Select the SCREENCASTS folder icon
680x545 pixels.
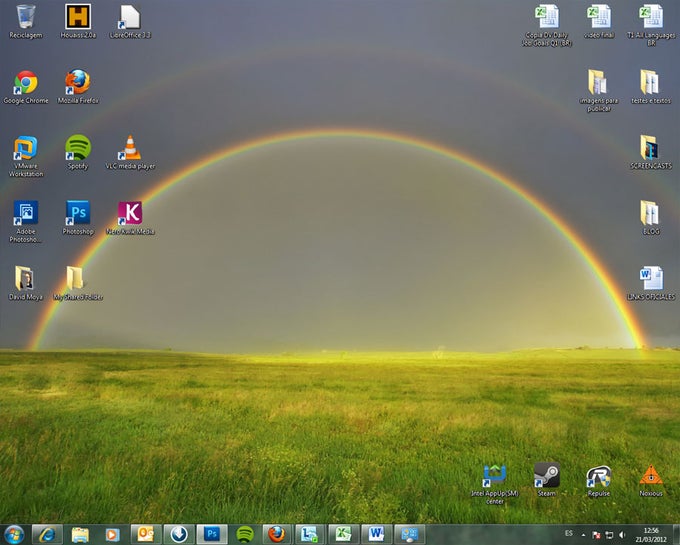click(651, 152)
